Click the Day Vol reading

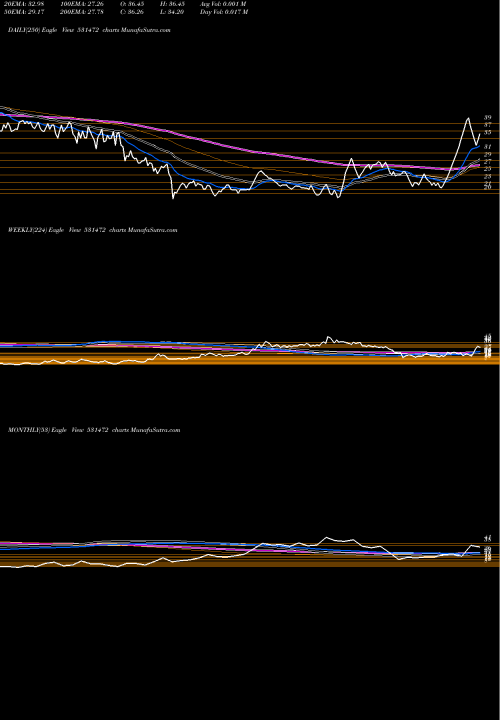(x=224, y=12)
